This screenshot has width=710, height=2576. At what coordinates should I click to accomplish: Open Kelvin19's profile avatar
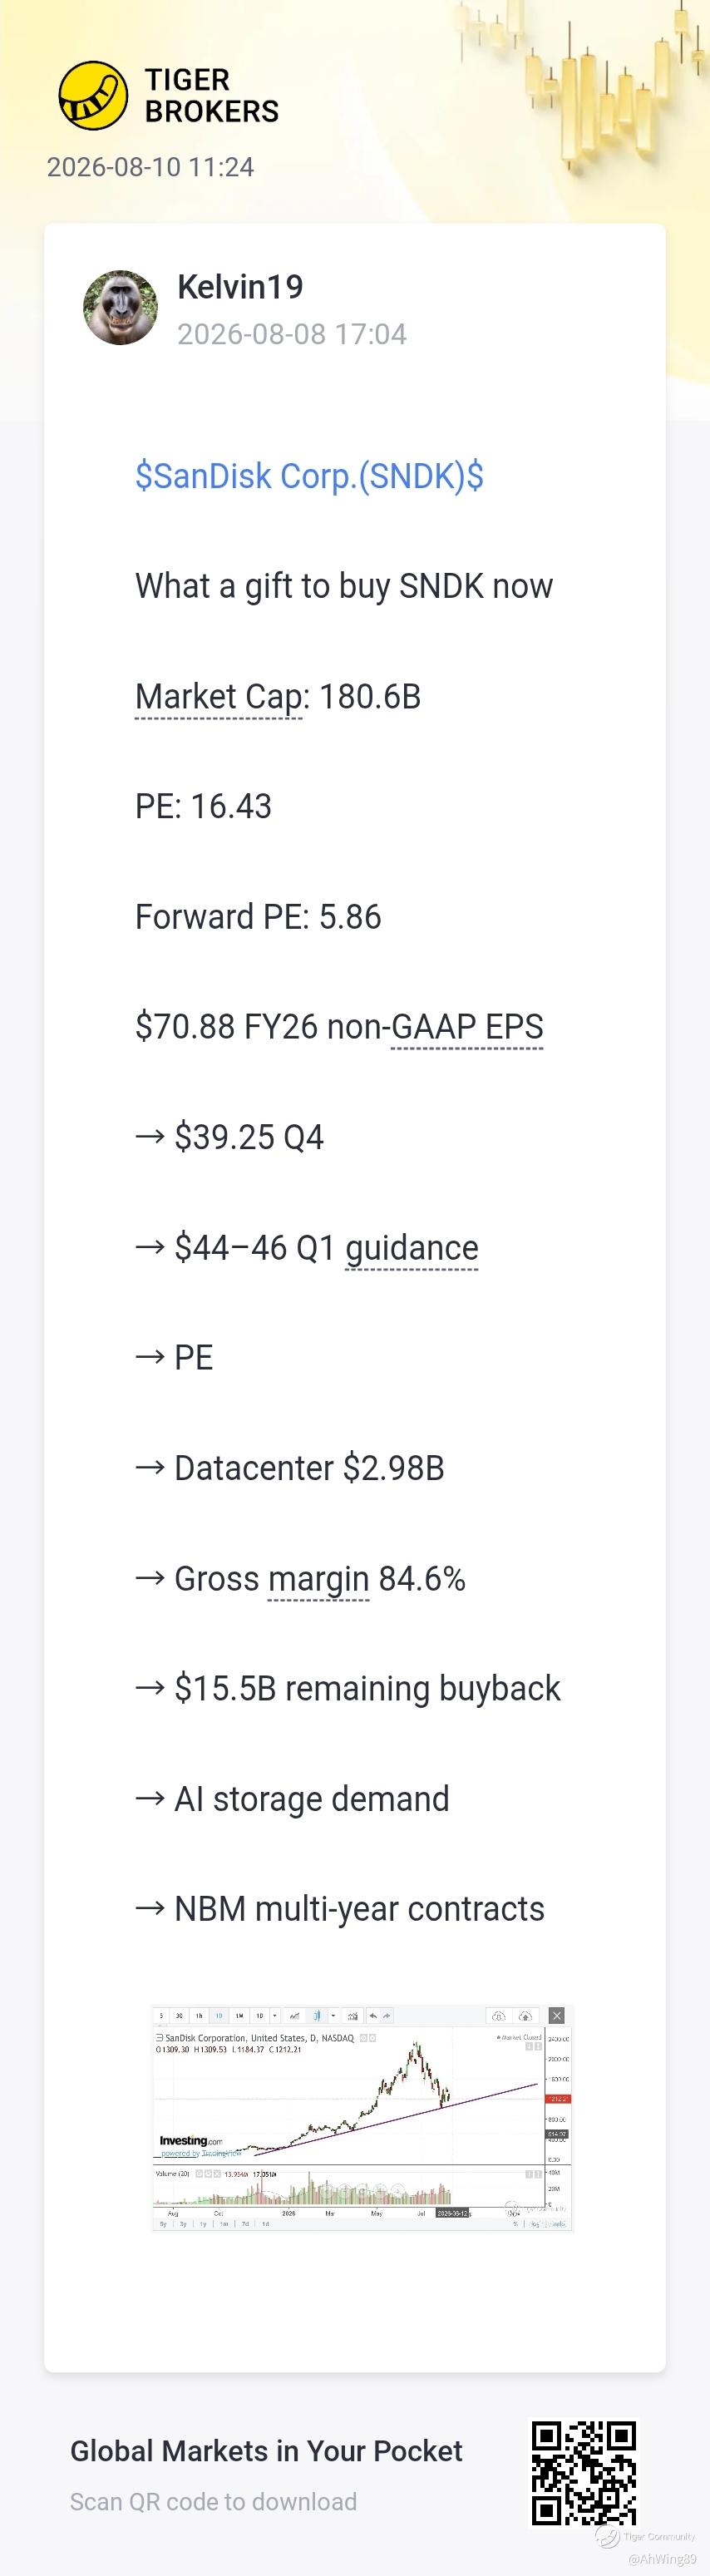(120, 307)
